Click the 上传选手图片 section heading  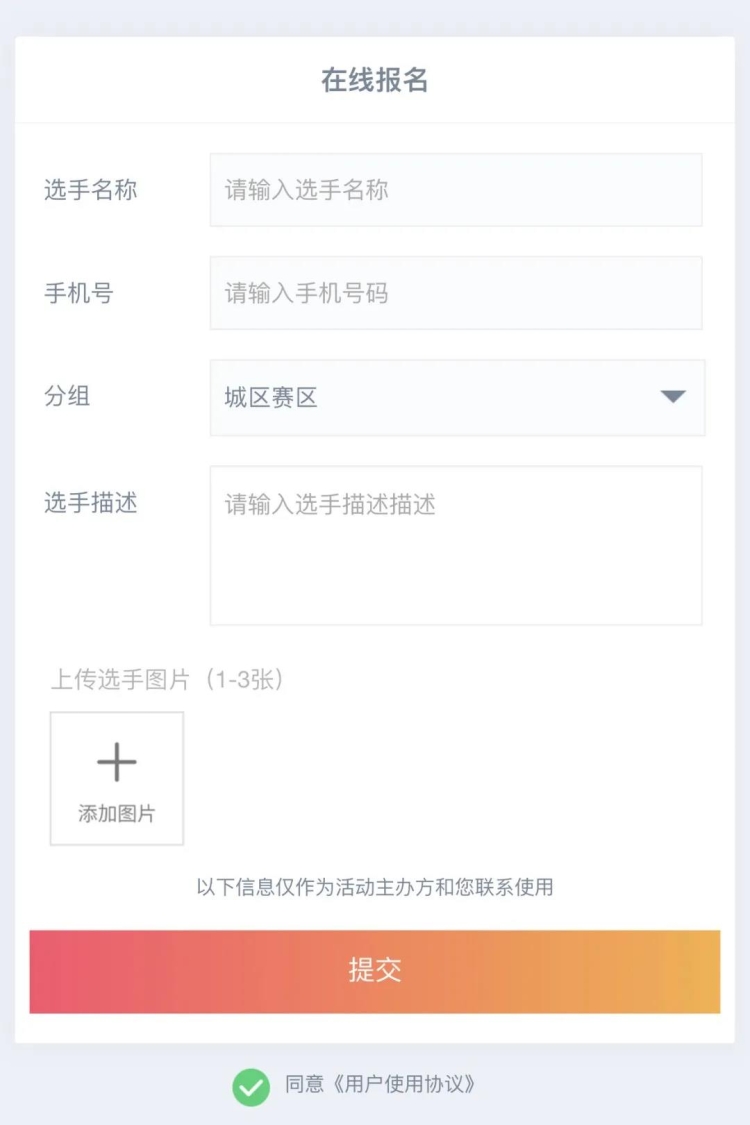coord(120,680)
